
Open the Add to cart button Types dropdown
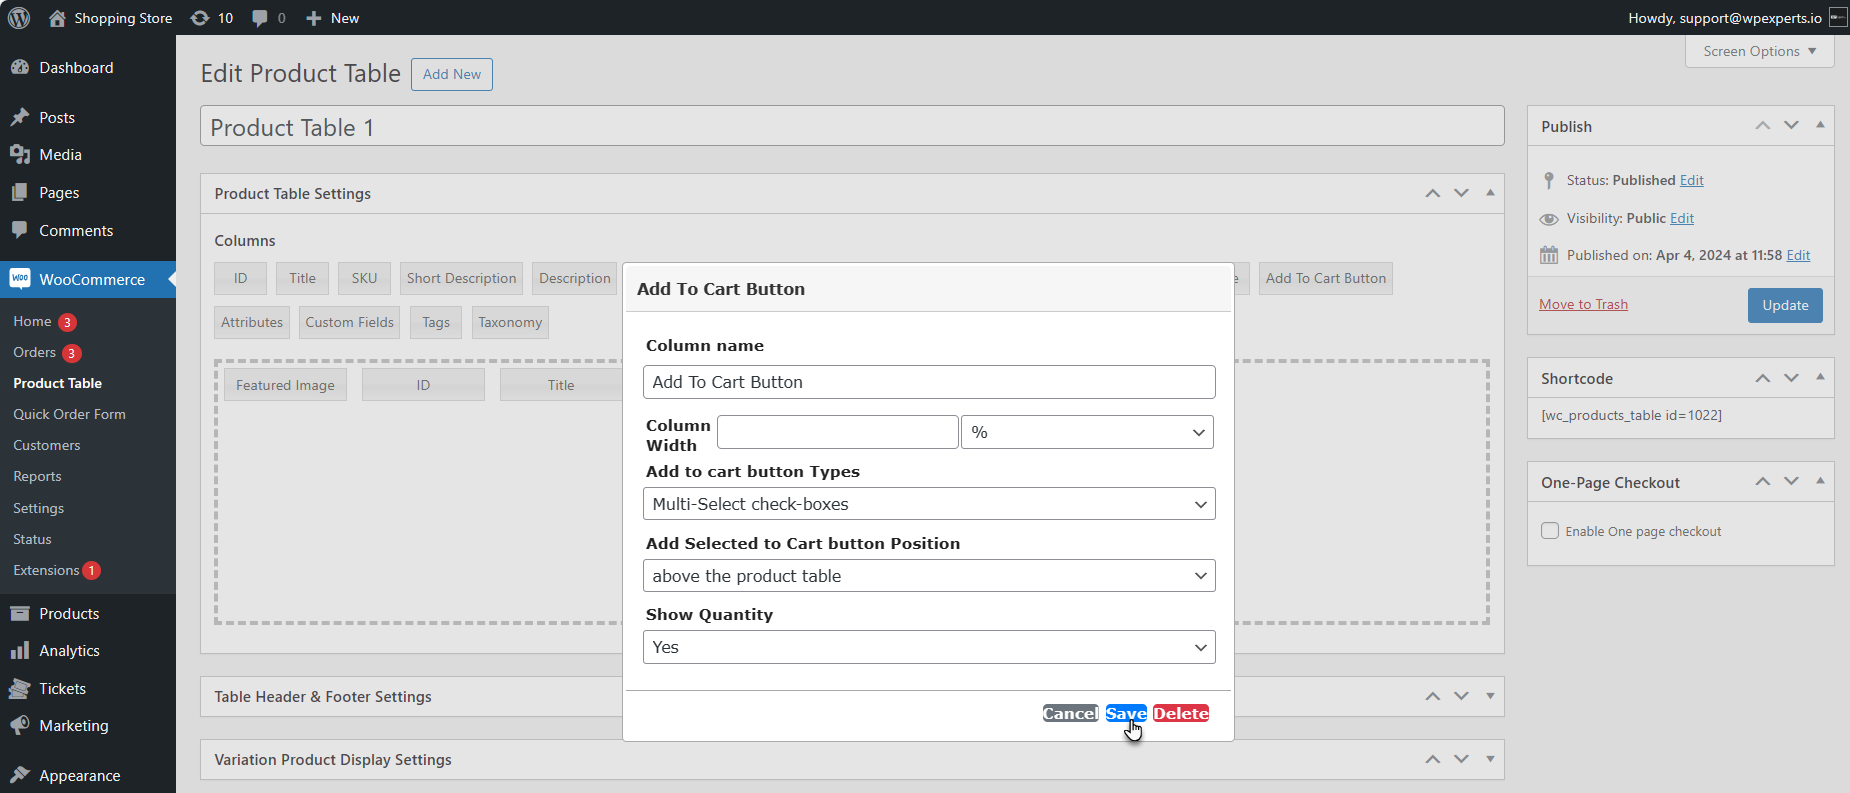coord(929,504)
